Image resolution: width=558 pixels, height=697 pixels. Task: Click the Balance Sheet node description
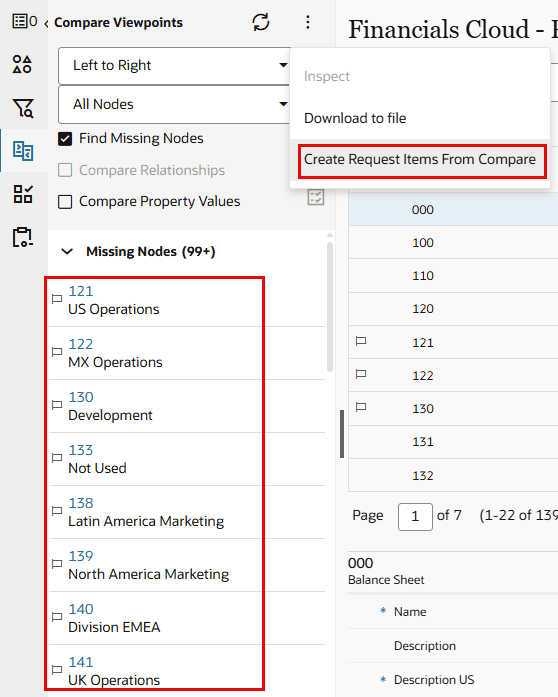pyautogui.click(x=386, y=580)
